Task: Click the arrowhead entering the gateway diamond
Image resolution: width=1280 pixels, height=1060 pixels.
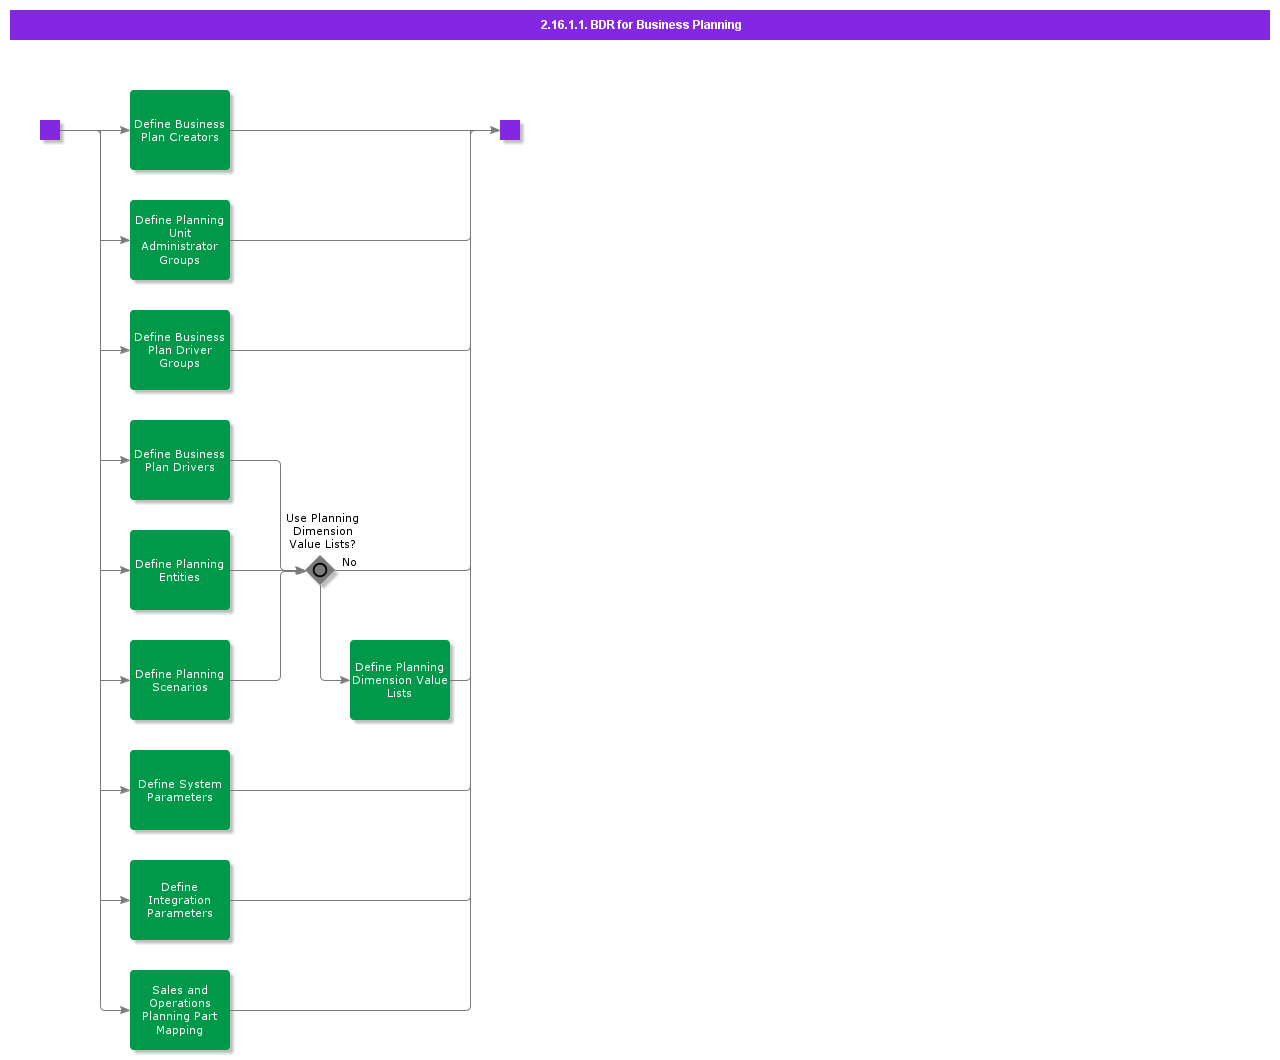Action: pos(299,570)
